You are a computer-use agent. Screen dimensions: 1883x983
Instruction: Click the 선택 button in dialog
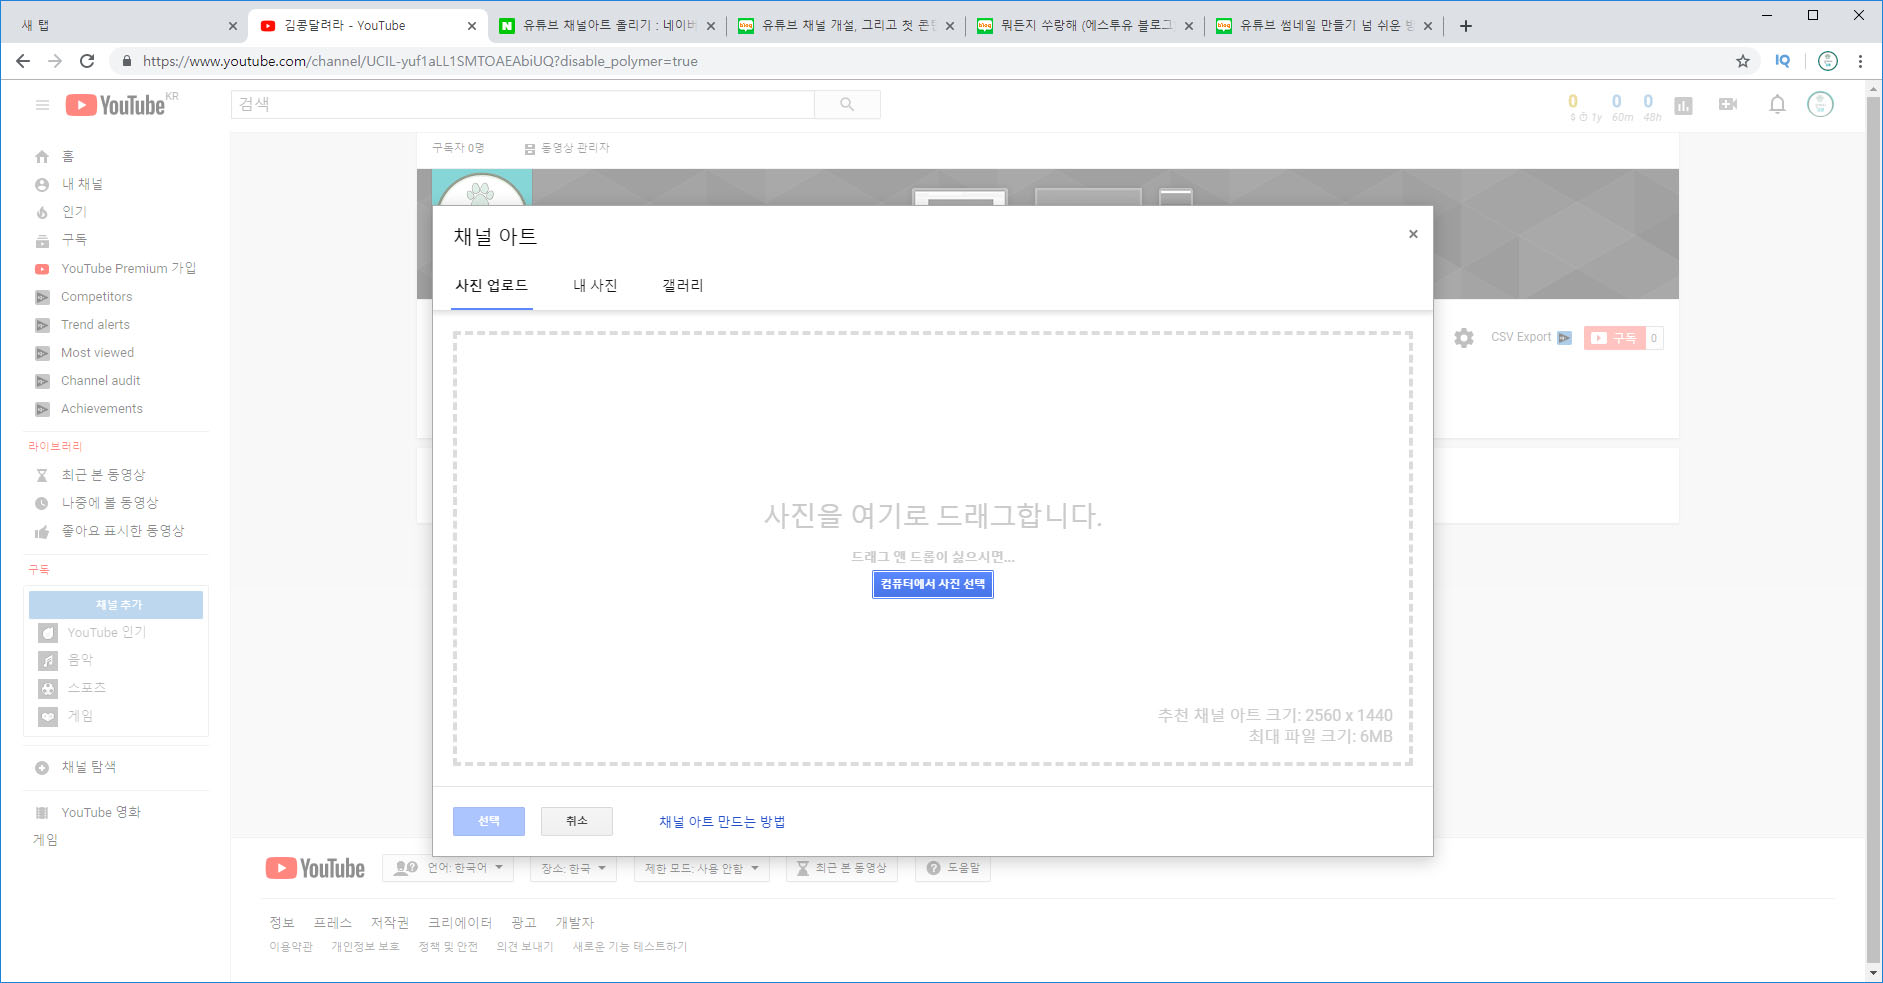(x=489, y=821)
